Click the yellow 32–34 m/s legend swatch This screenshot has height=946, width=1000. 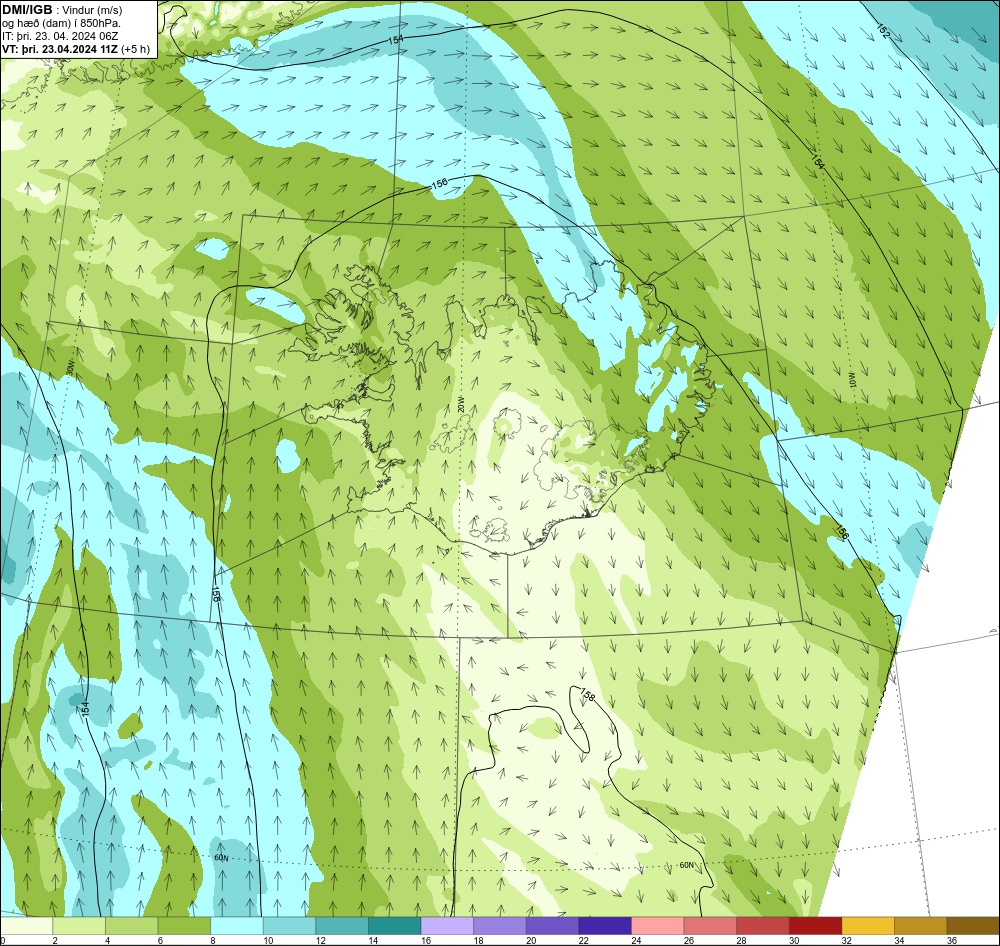click(869, 926)
